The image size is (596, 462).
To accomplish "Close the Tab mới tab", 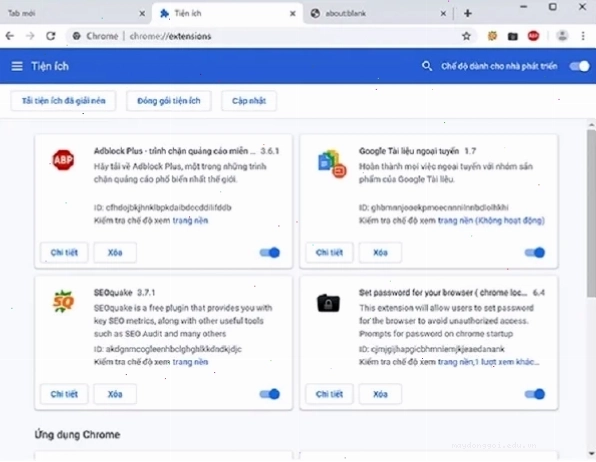I will [x=142, y=14].
